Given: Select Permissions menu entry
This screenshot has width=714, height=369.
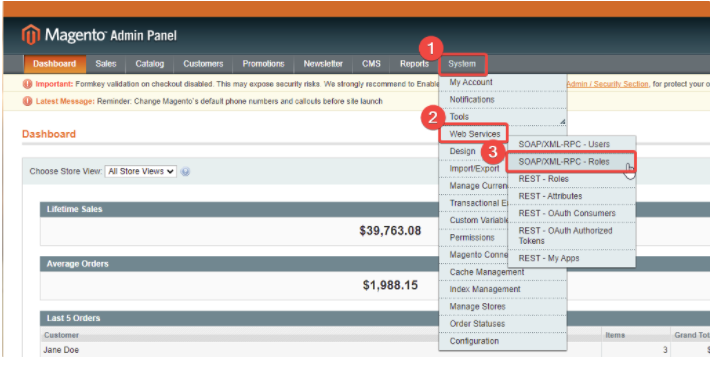Looking at the screenshot, I should [x=474, y=238].
